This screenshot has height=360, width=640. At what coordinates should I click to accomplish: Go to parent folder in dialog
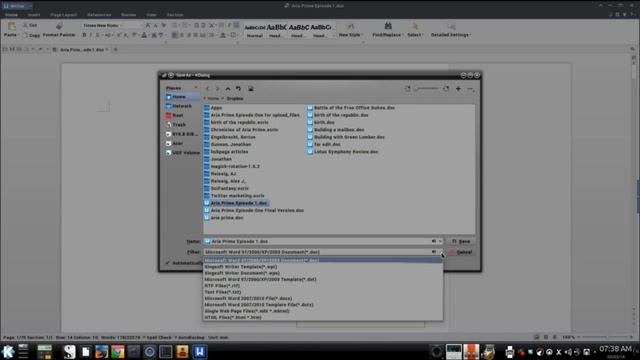(228, 89)
